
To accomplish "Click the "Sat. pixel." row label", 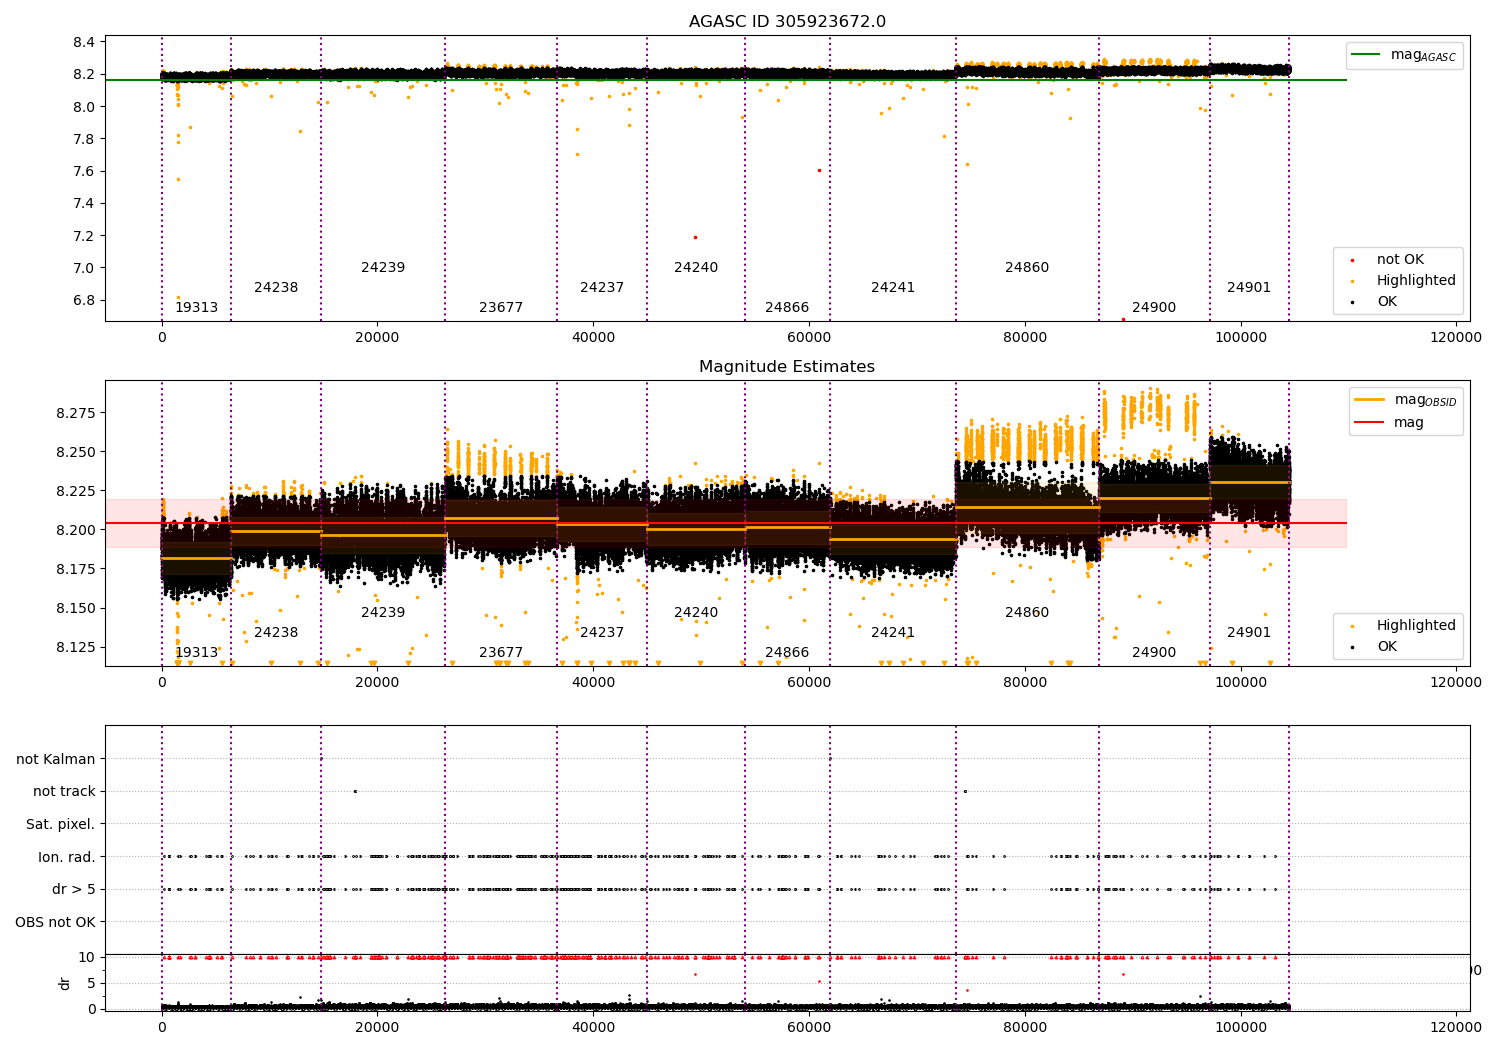I will (x=61, y=825).
